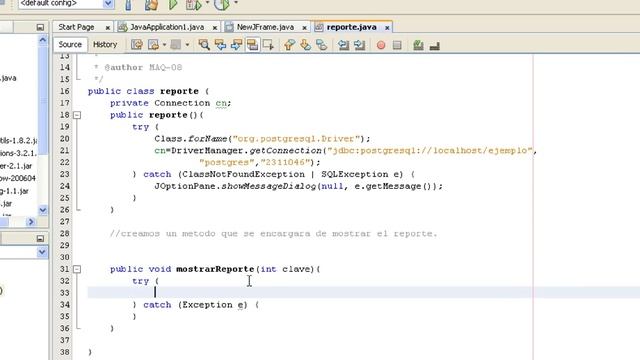The height and width of the screenshot is (360, 640).
Task: Select the g-1.1.jar entry in left panel
Action: click(14, 191)
